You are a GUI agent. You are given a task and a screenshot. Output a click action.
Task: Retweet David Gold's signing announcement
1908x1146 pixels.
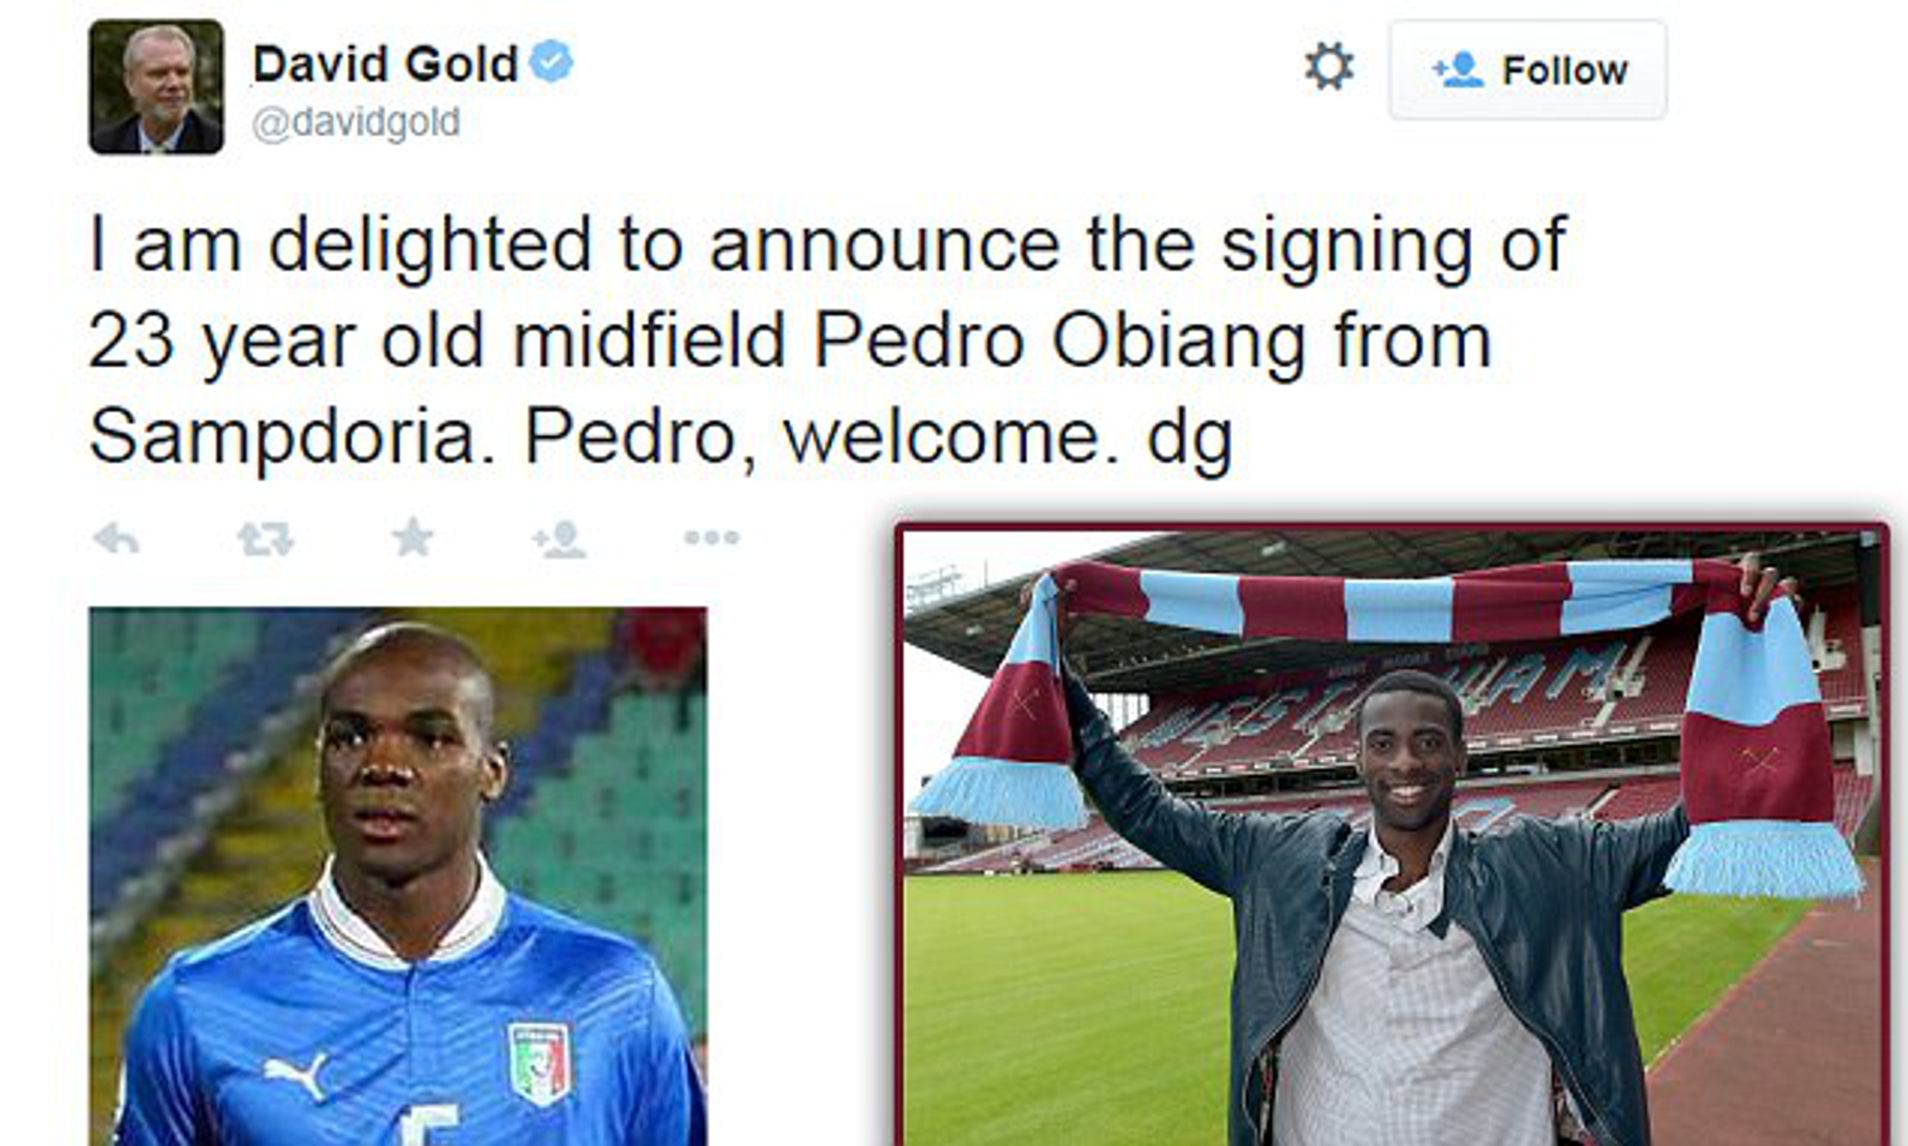(x=265, y=539)
